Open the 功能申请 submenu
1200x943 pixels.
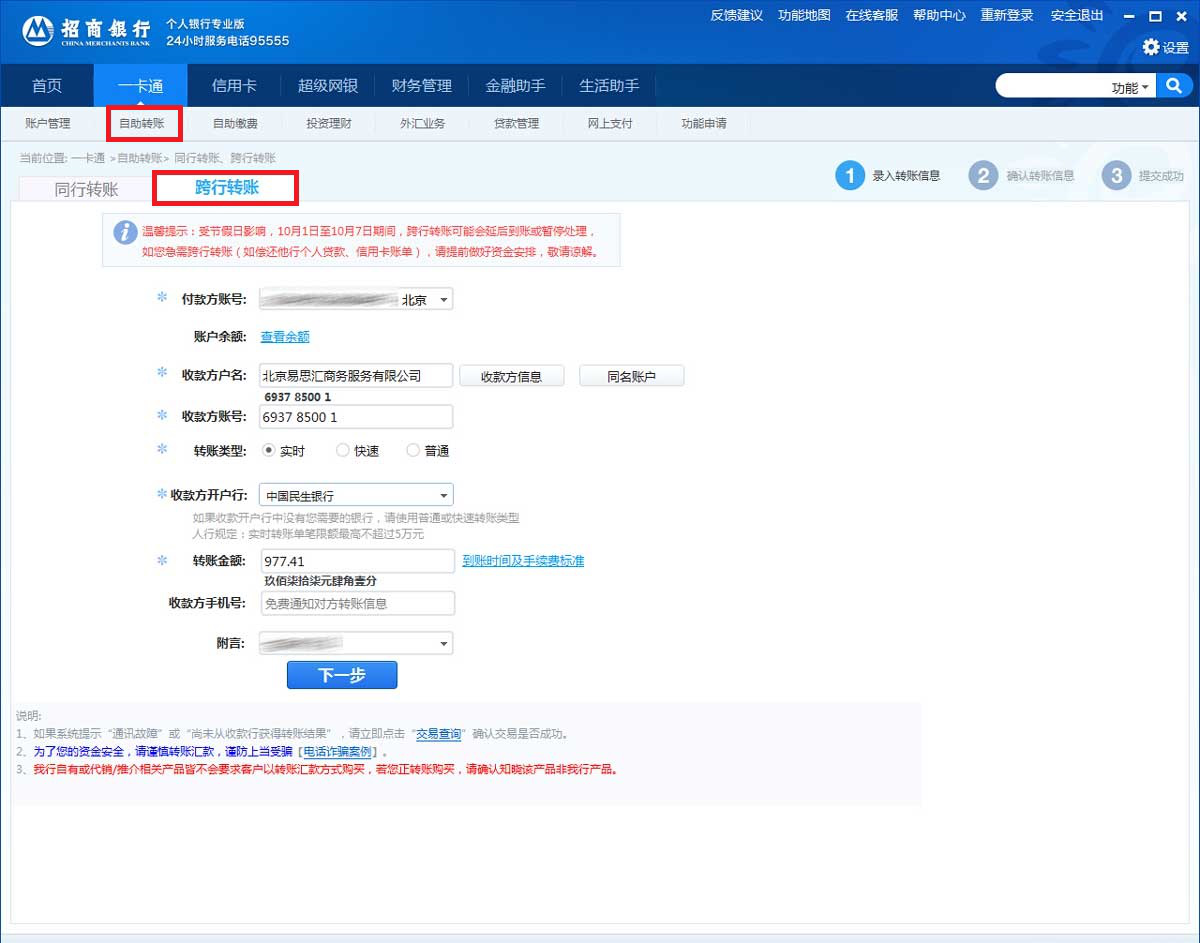pyautogui.click(x=704, y=124)
